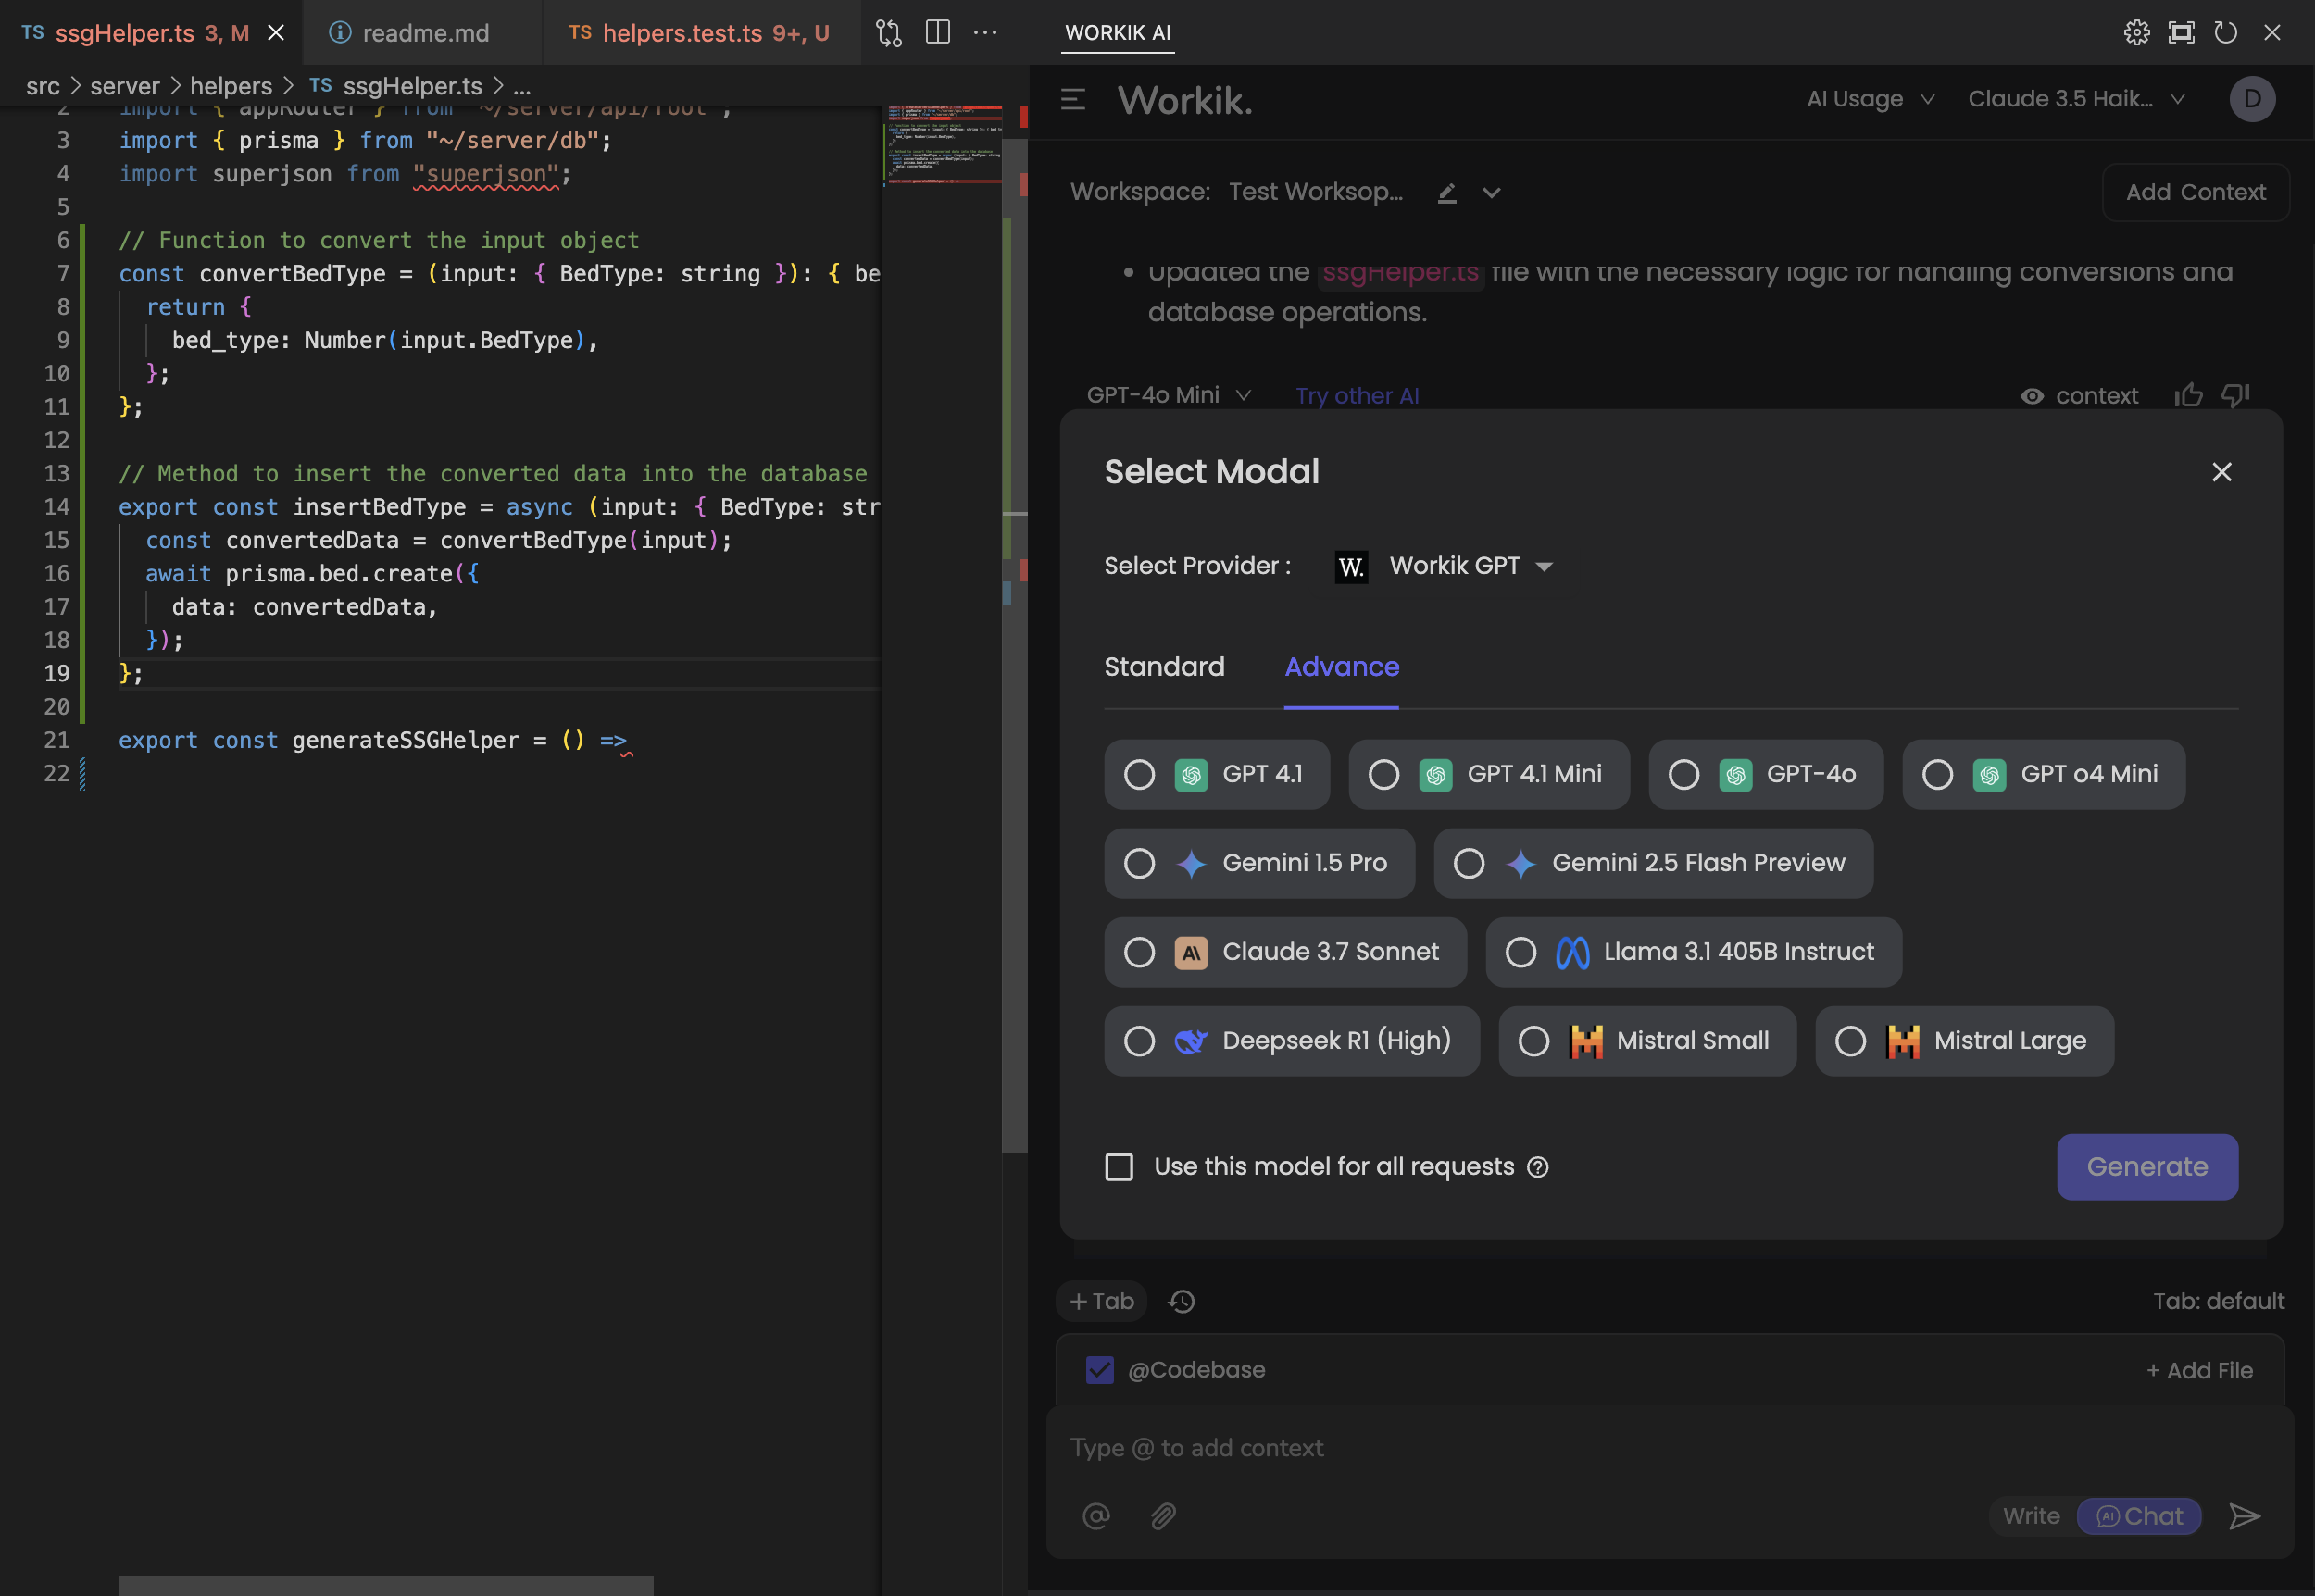Open server folder in breadcrumb

(125, 87)
